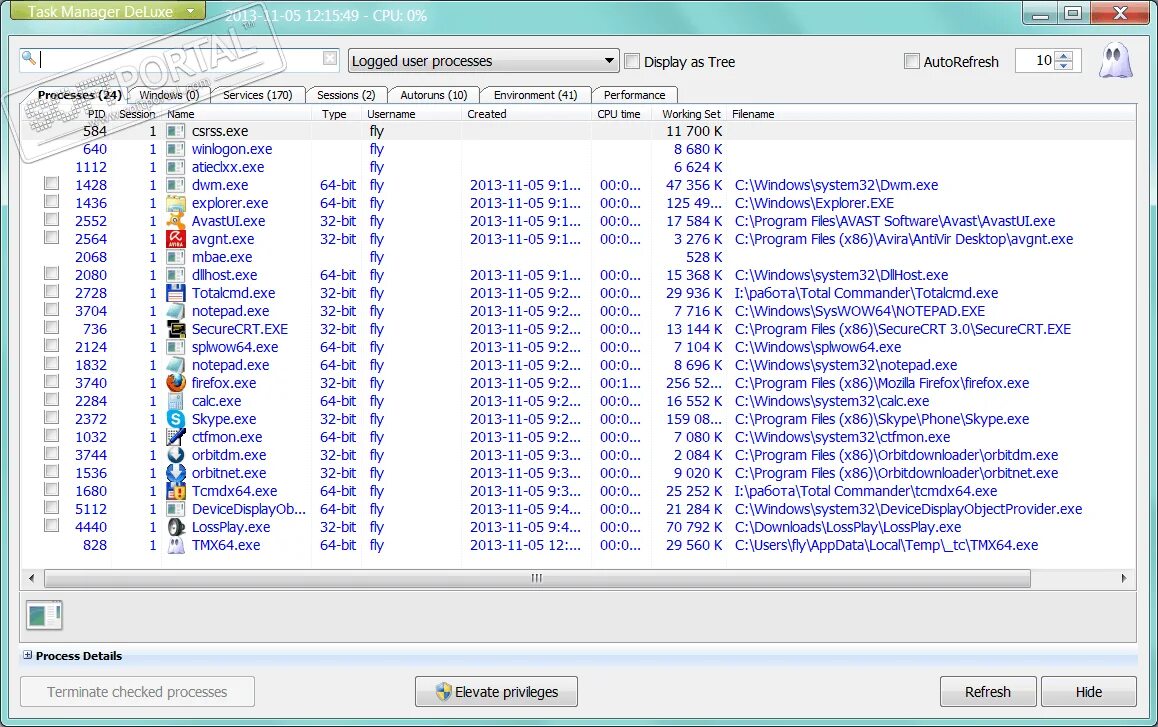Click Terminate checked processes button
Viewport: 1158px width, 727px height.
click(137, 692)
